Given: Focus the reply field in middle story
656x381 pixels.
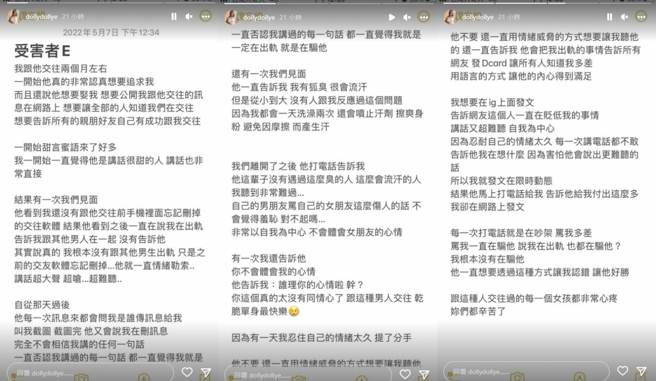Looking at the screenshot, I should [308, 374].
